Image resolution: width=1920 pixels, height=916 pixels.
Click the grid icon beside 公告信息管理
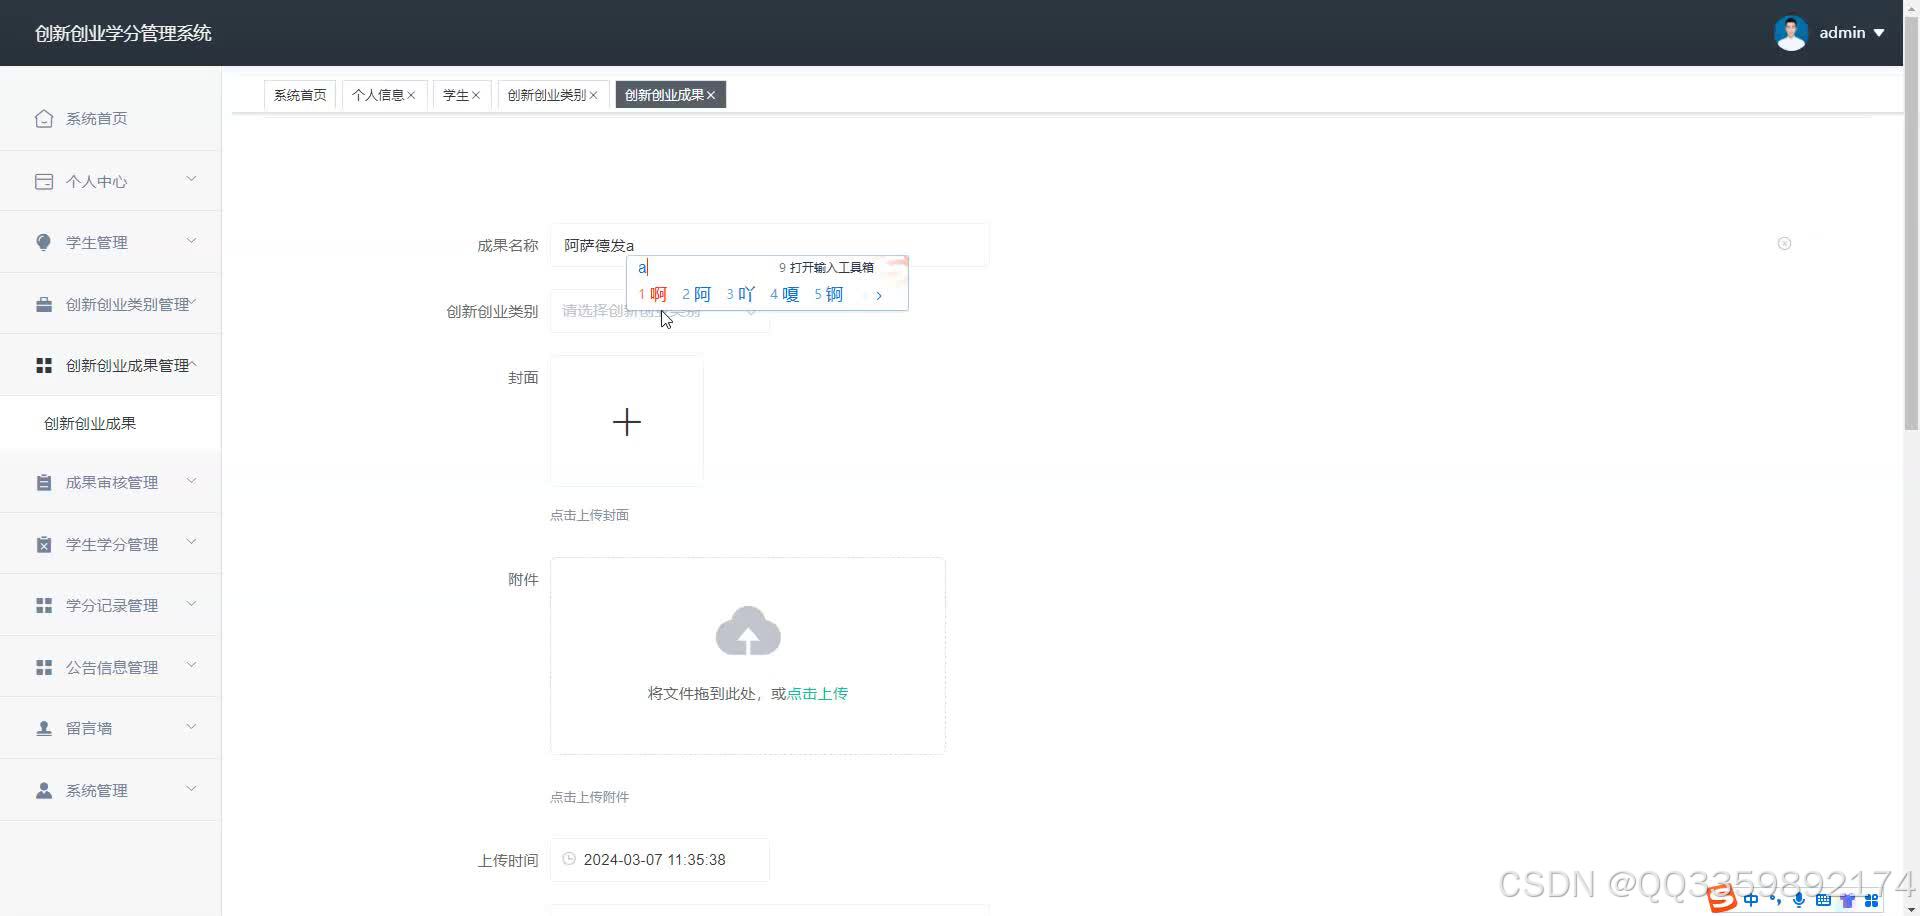pos(44,667)
